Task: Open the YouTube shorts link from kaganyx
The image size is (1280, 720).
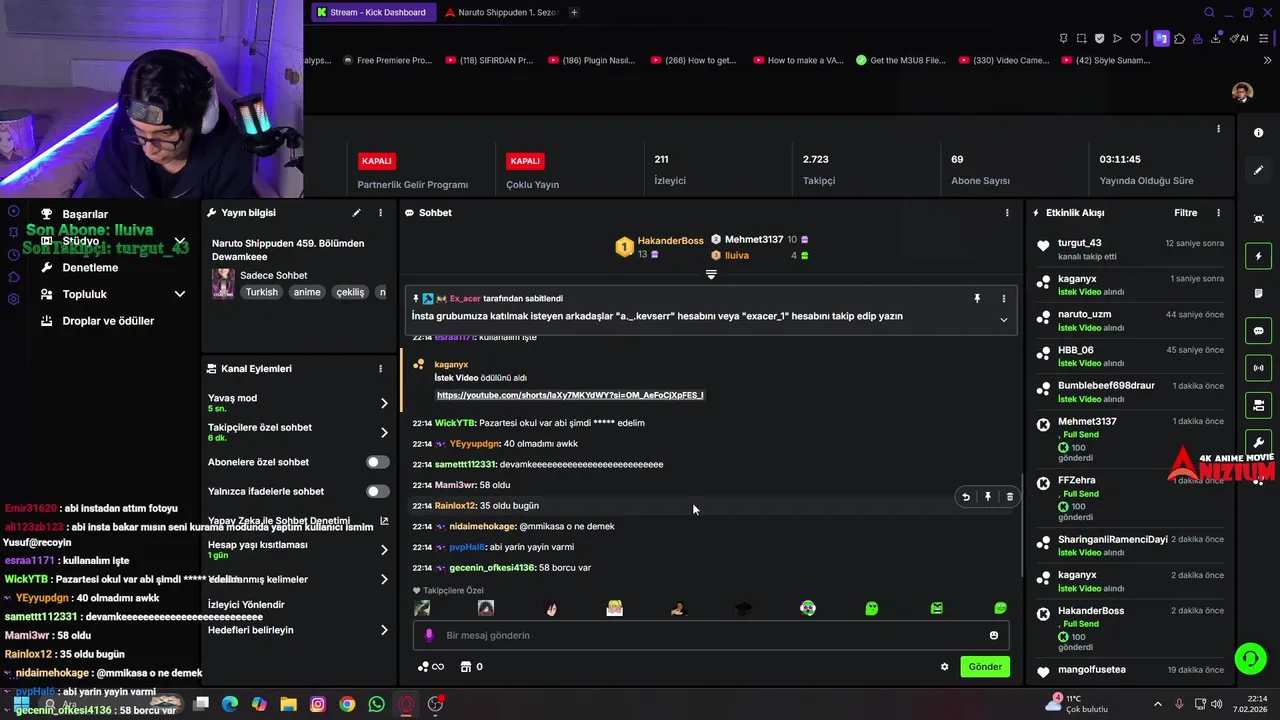Action: coord(570,395)
